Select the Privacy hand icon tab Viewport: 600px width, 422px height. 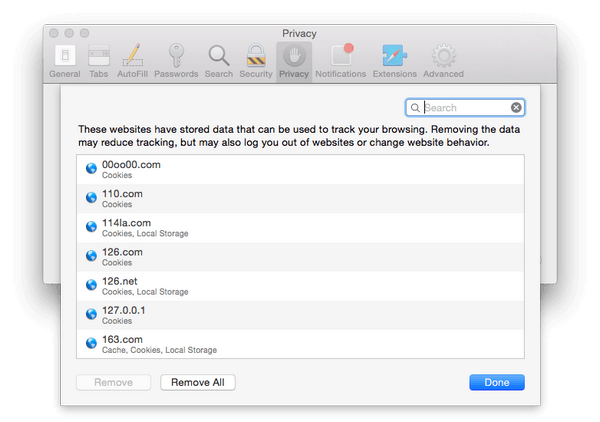294,60
